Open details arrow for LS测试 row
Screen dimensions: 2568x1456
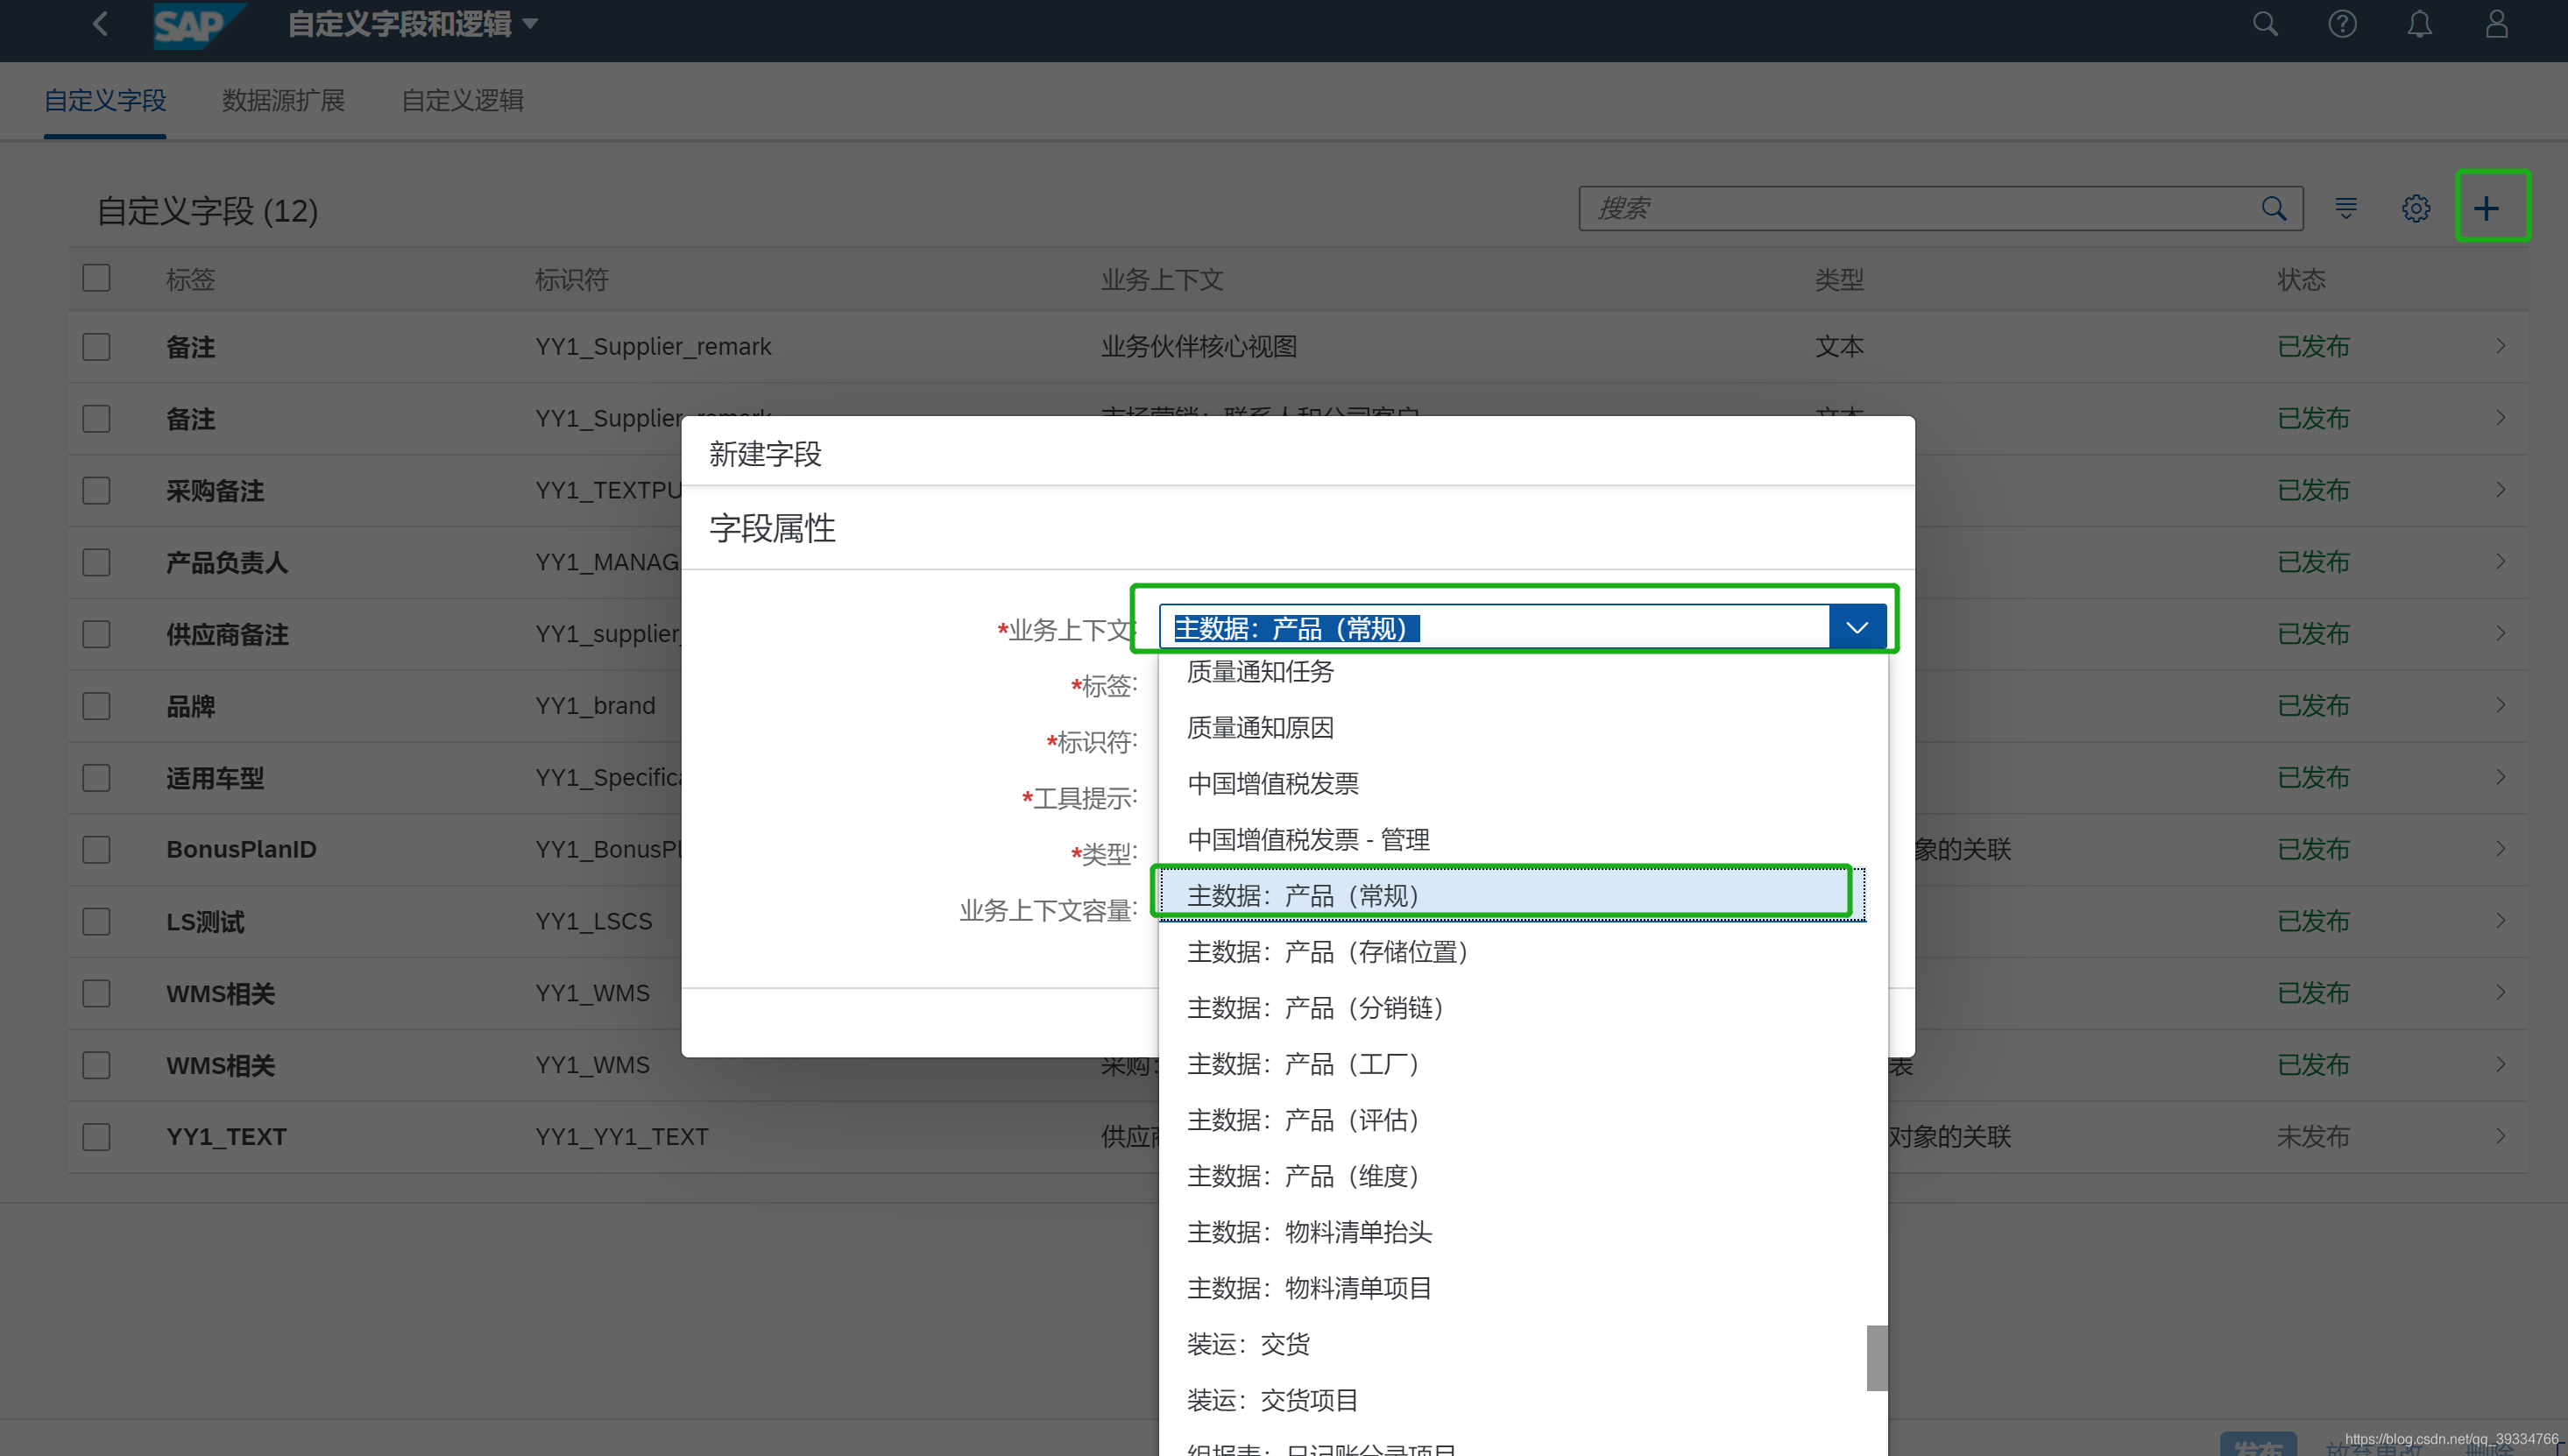pyautogui.click(x=2500, y=921)
